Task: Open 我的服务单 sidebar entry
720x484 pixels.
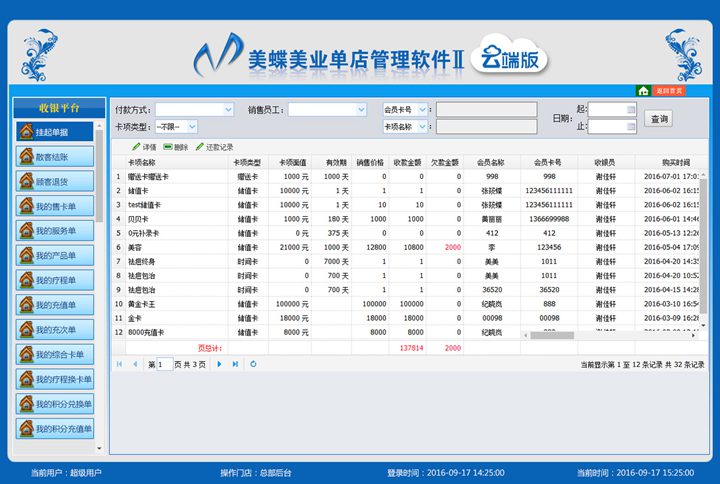Action: coord(54,231)
